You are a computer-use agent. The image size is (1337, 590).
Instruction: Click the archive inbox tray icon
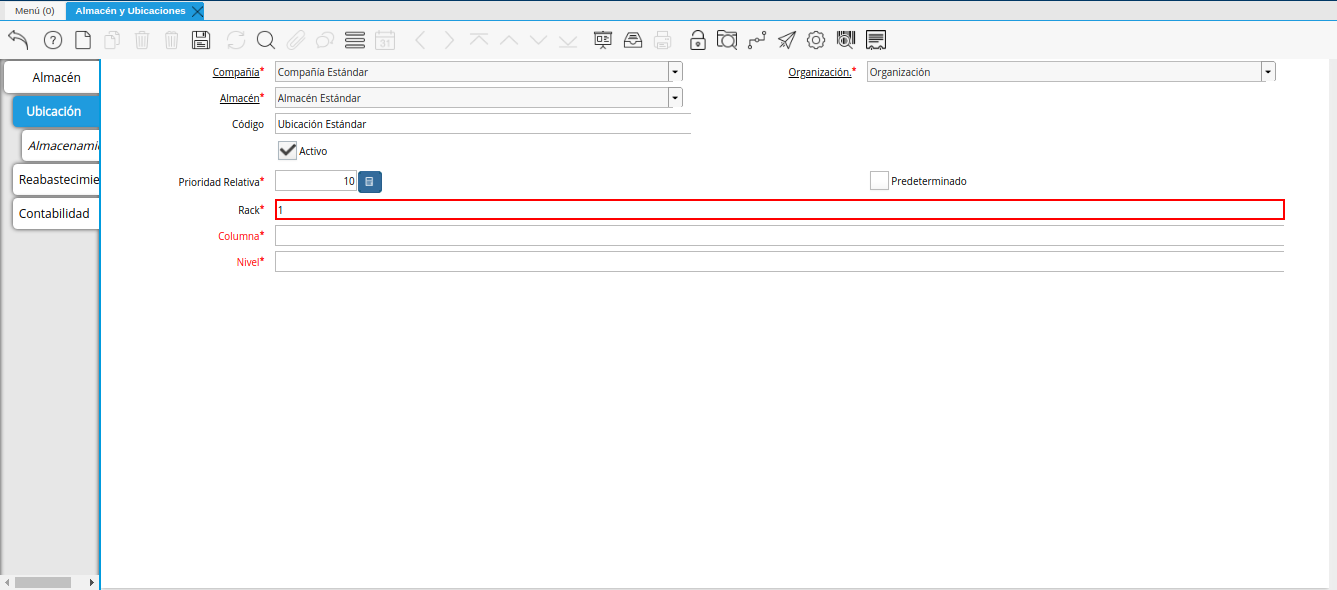633,40
